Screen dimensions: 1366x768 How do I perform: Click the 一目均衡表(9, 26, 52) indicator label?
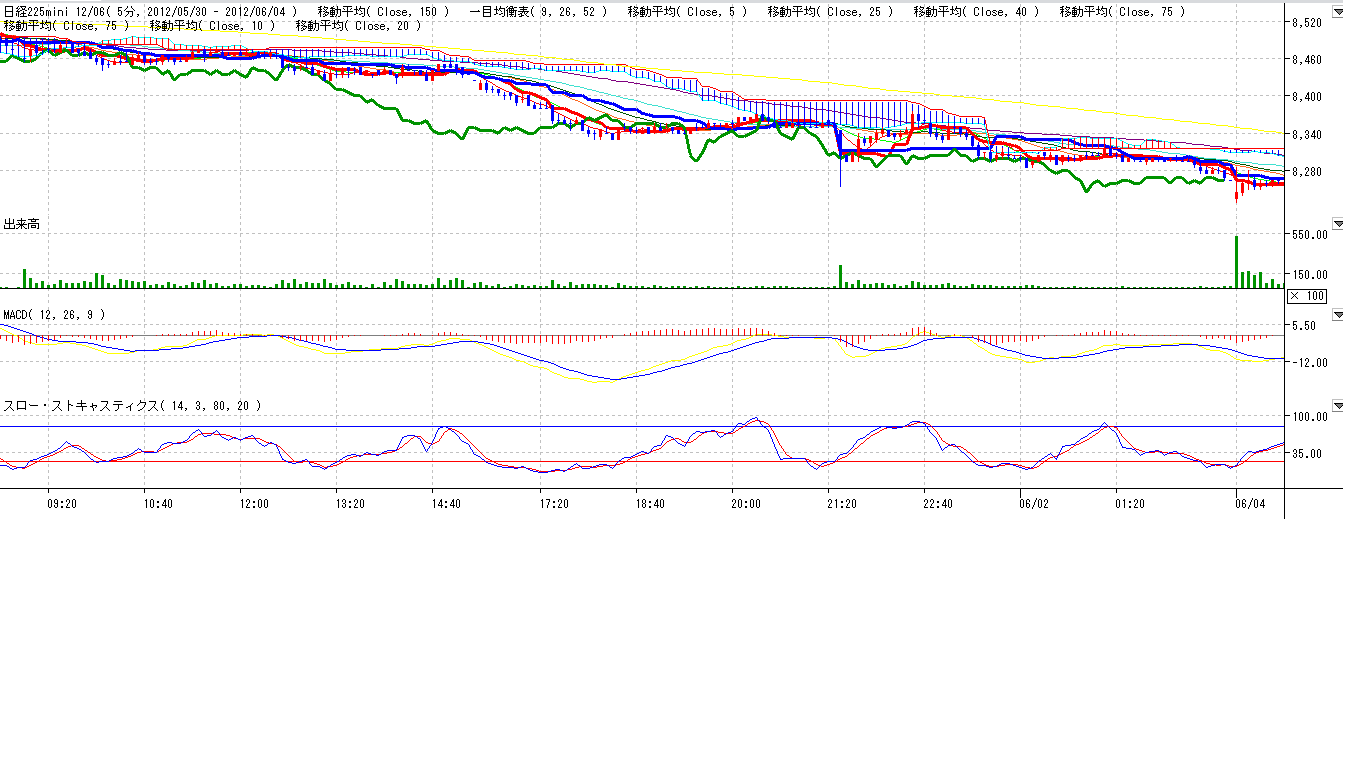tap(537, 11)
